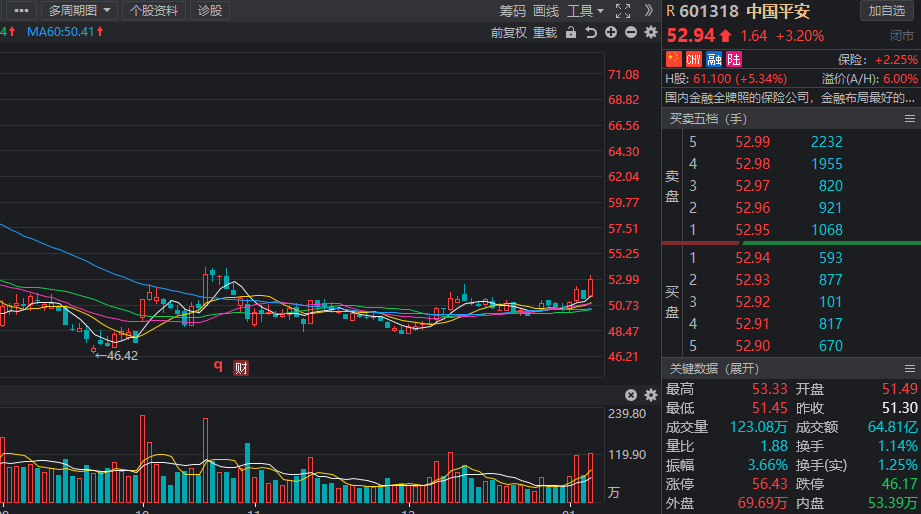This screenshot has width=921, height=514.
Task: Click the 陆 Stock Connect badge
Action: (734, 59)
